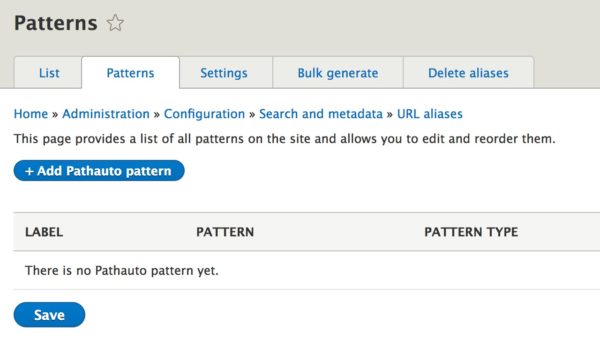Click the Search and metadata breadcrumb
This screenshot has height=363, width=600.
coord(321,114)
